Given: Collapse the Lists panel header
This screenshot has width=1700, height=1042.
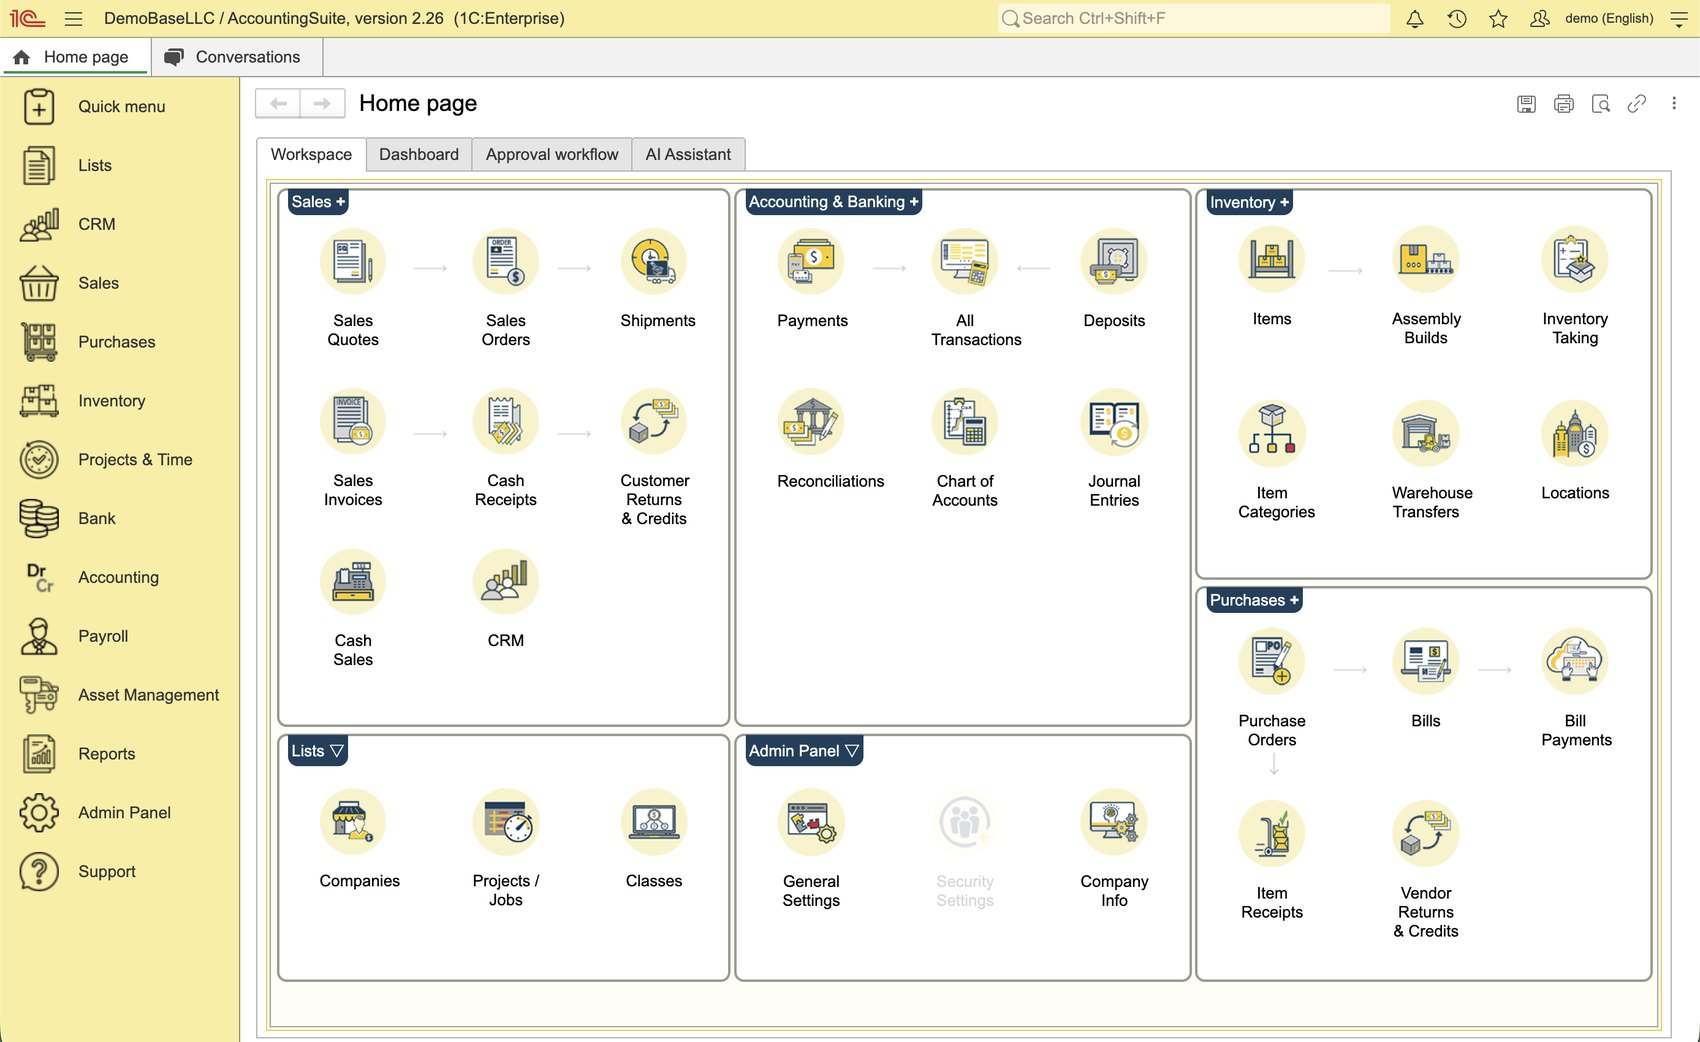Looking at the screenshot, I should click(x=317, y=751).
